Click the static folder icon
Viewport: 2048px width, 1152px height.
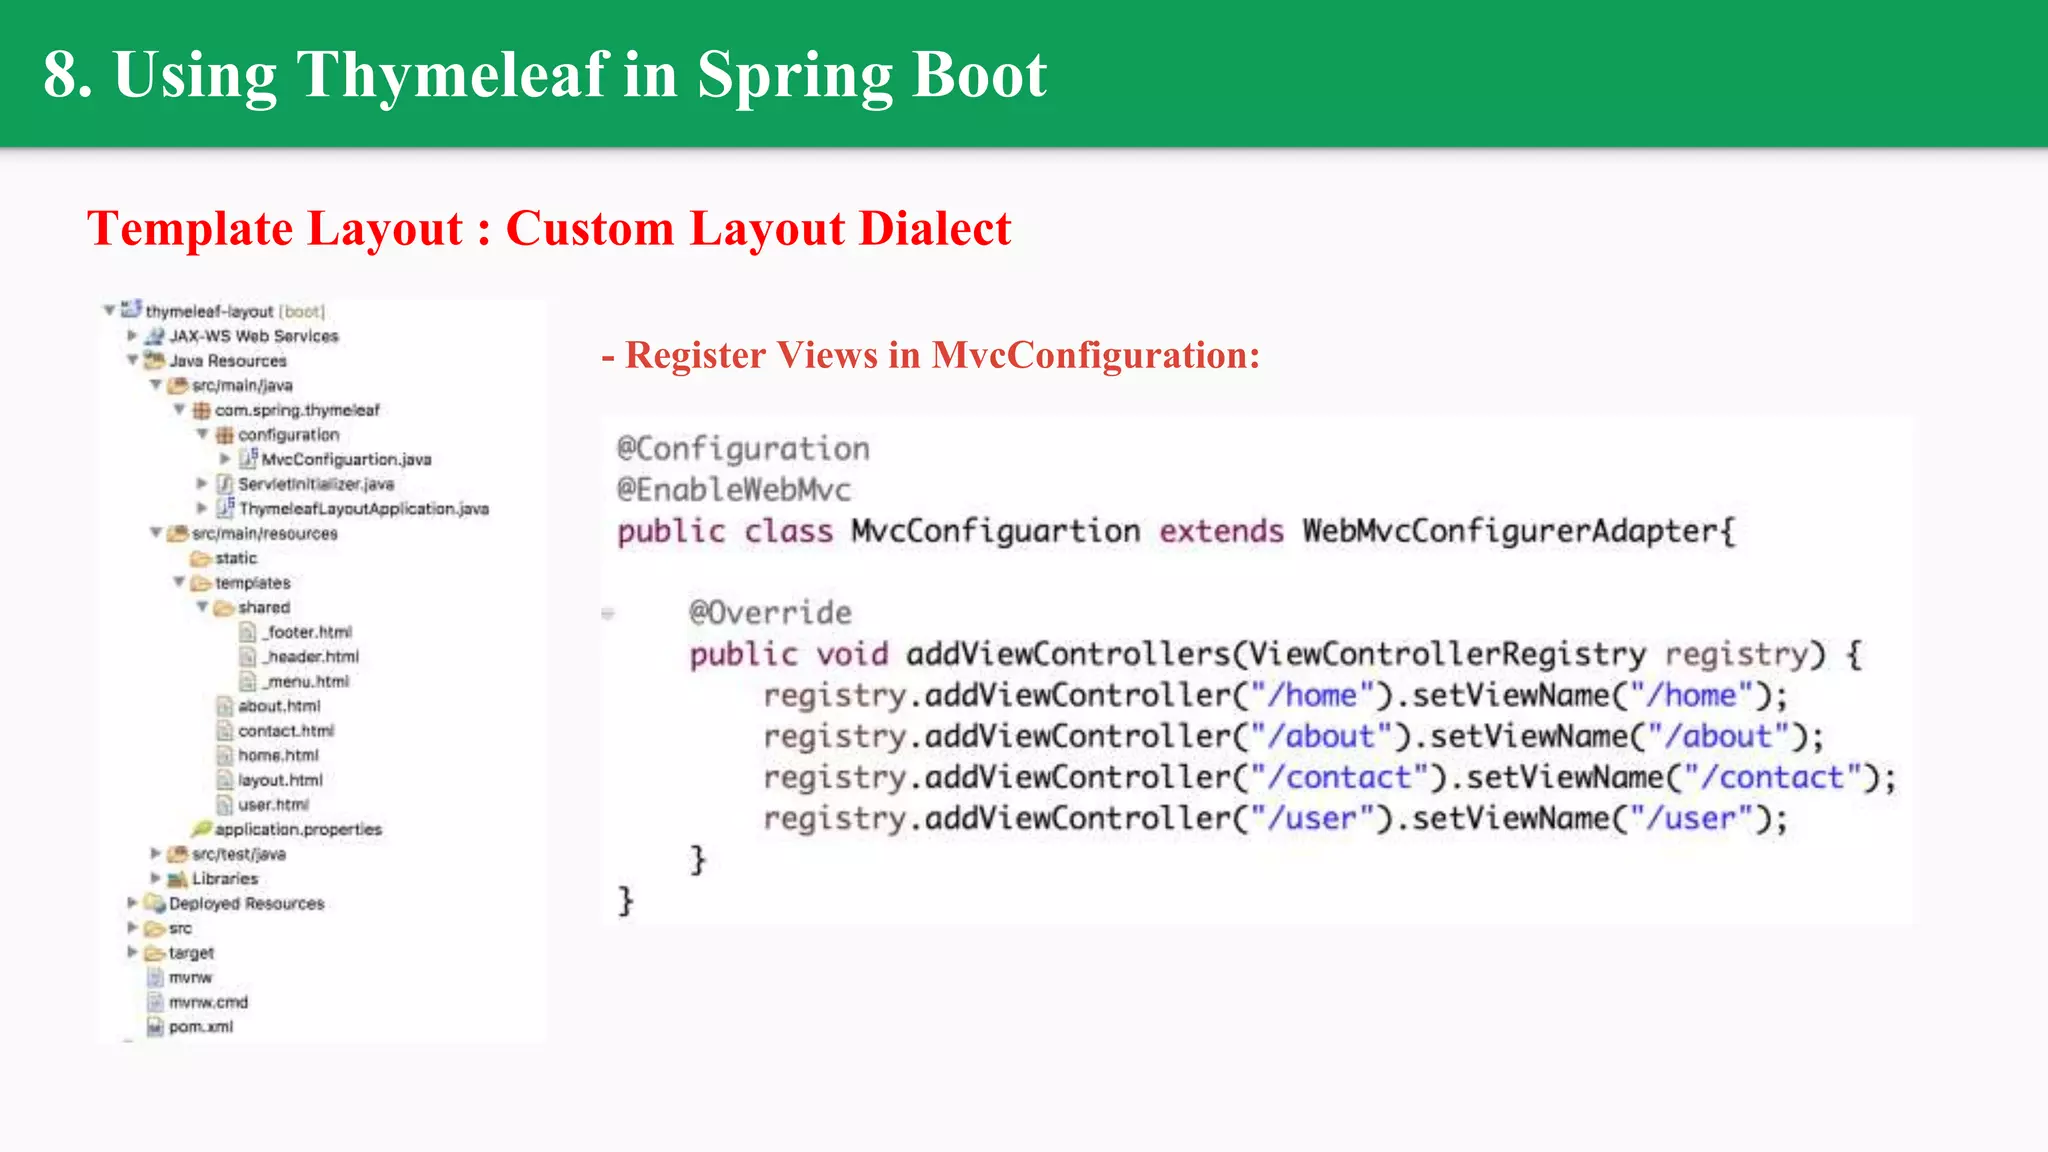tap(201, 558)
